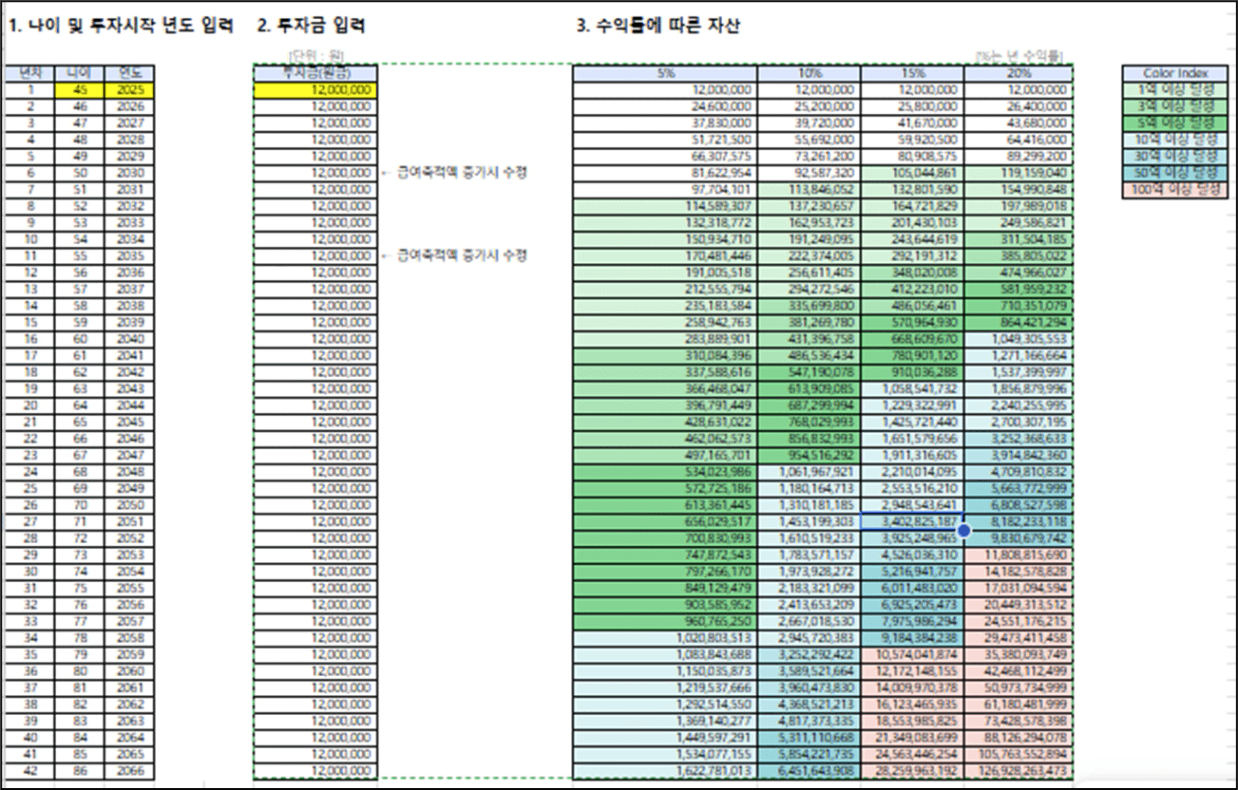This screenshot has height=790, width=1238.
Task: Click the pink 100억 이상 달성 legend swatch
Action: 1175,190
